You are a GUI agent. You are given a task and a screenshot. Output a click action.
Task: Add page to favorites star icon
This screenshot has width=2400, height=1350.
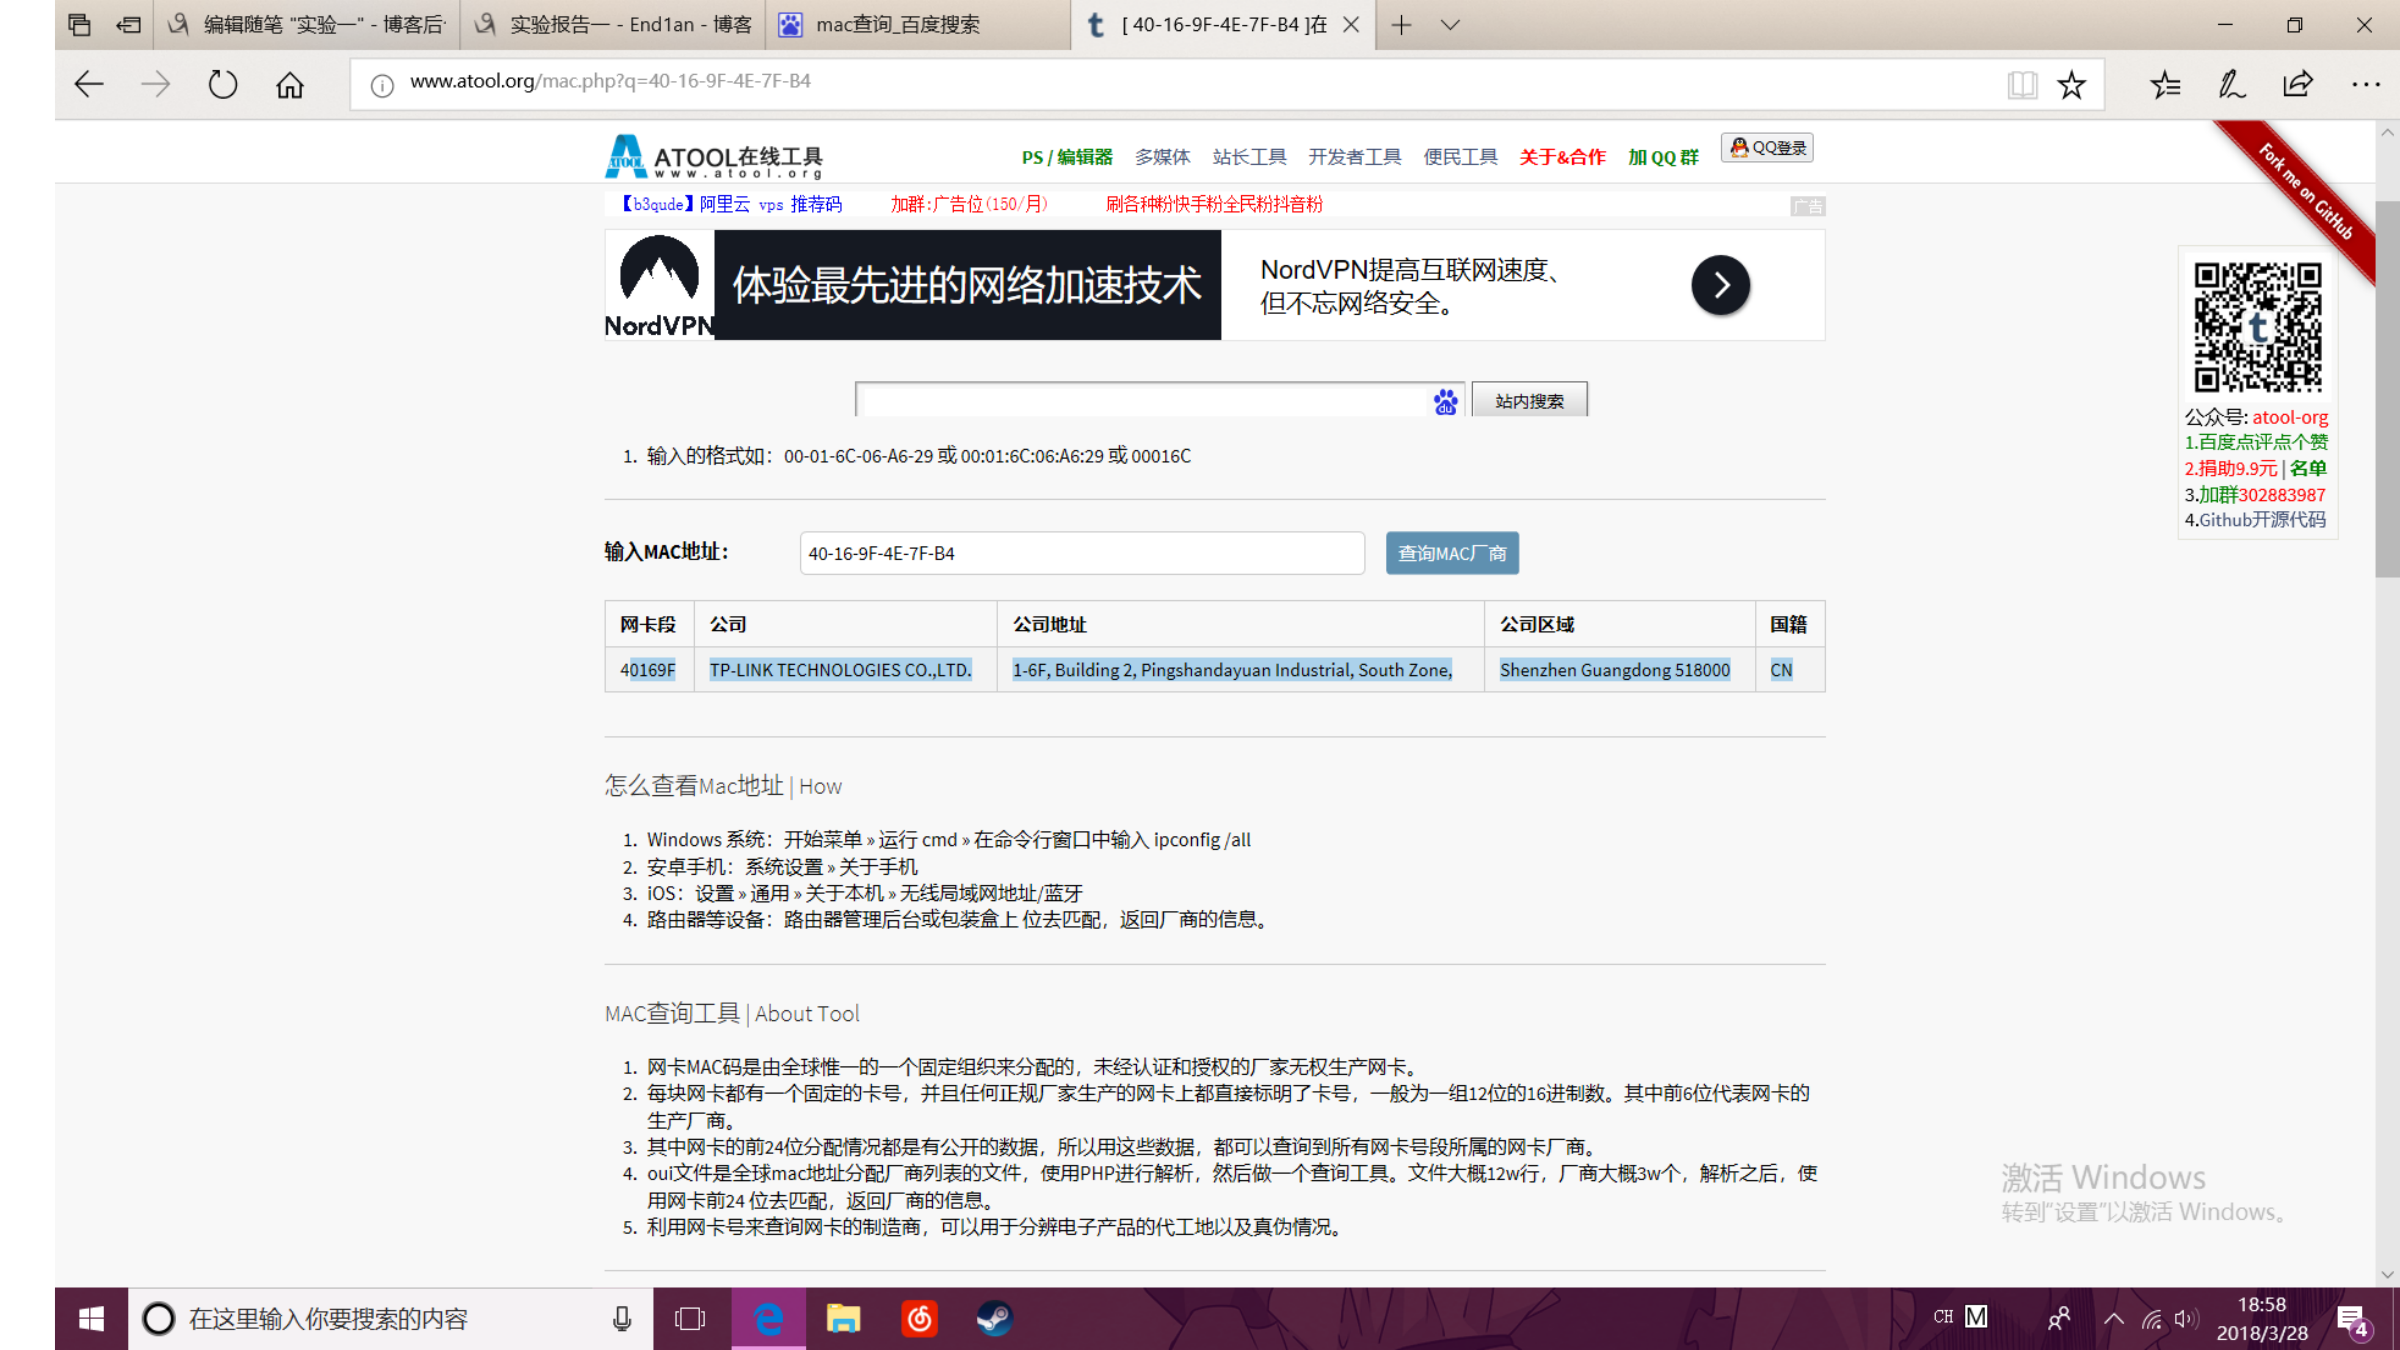coord(2071,85)
